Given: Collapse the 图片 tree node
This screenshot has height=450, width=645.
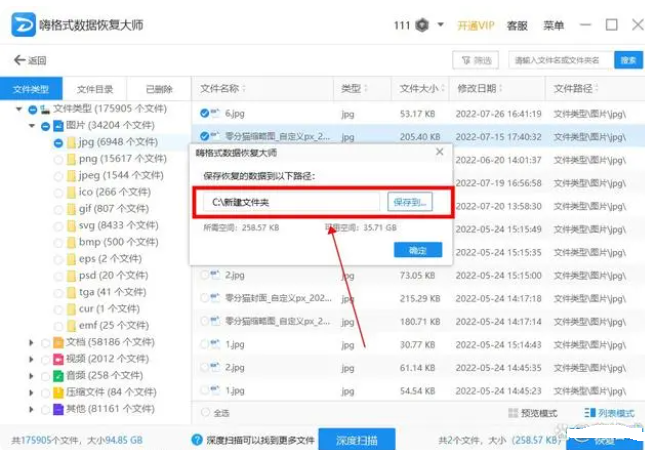Looking at the screenshot, I should pos(32,125).
